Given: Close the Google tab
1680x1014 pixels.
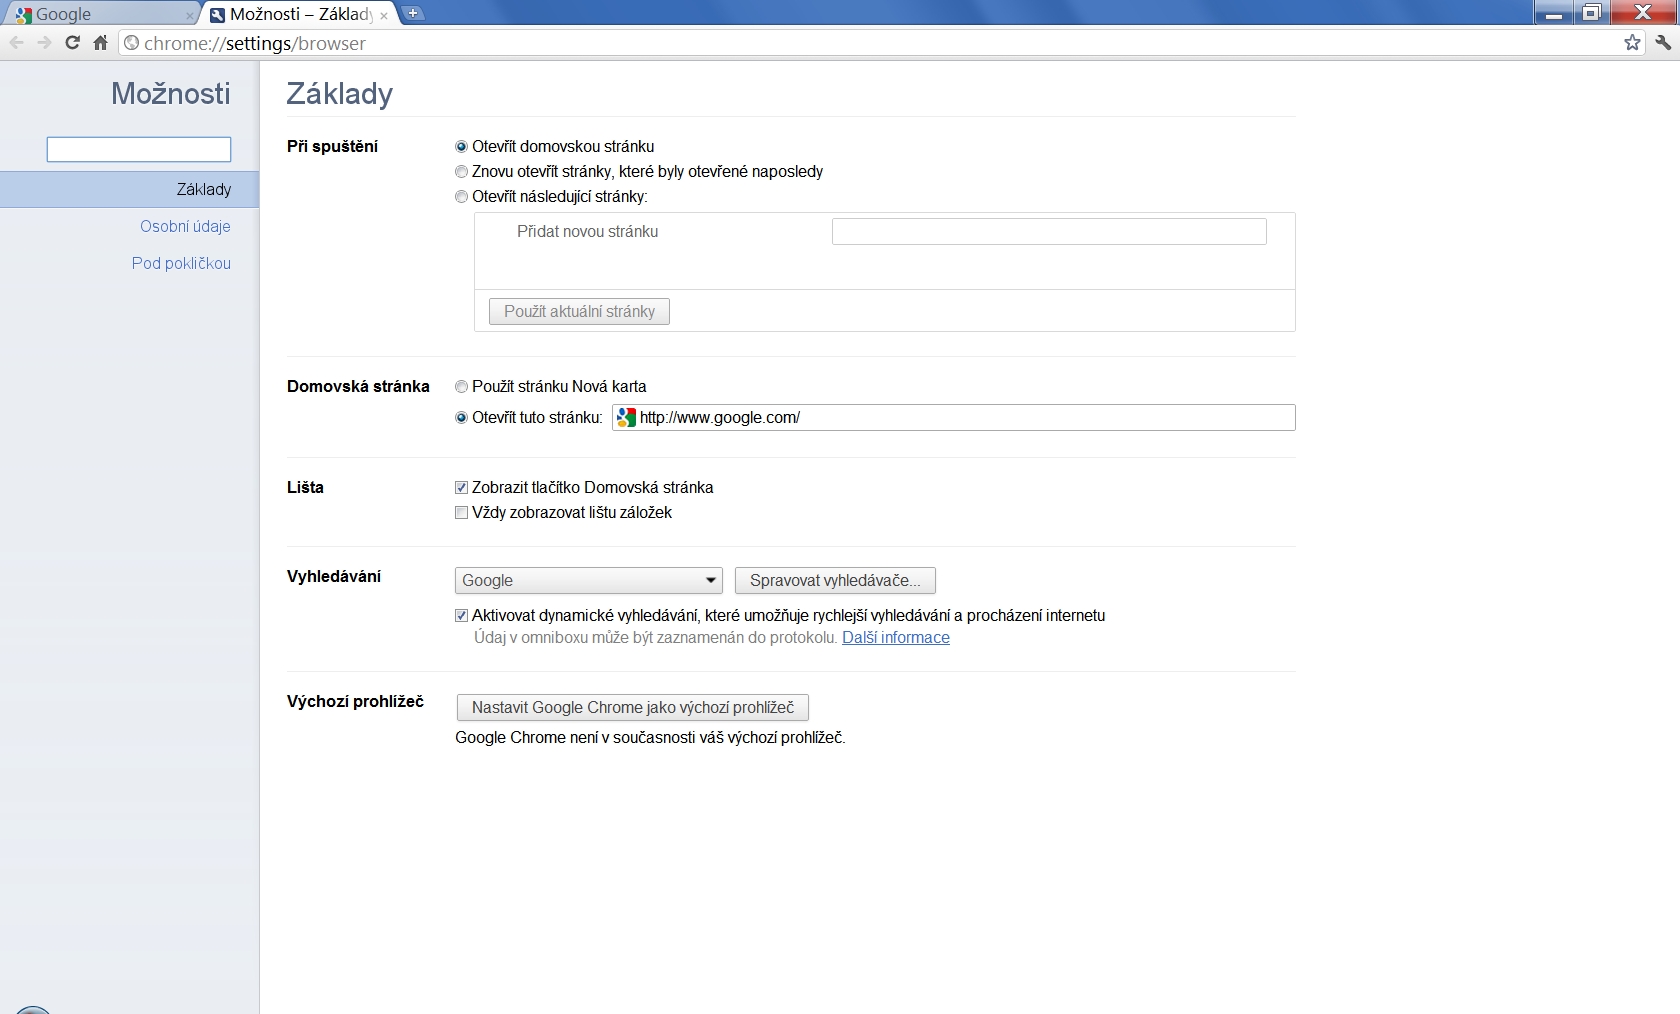Looking at the screenshot, I should 190,16.
